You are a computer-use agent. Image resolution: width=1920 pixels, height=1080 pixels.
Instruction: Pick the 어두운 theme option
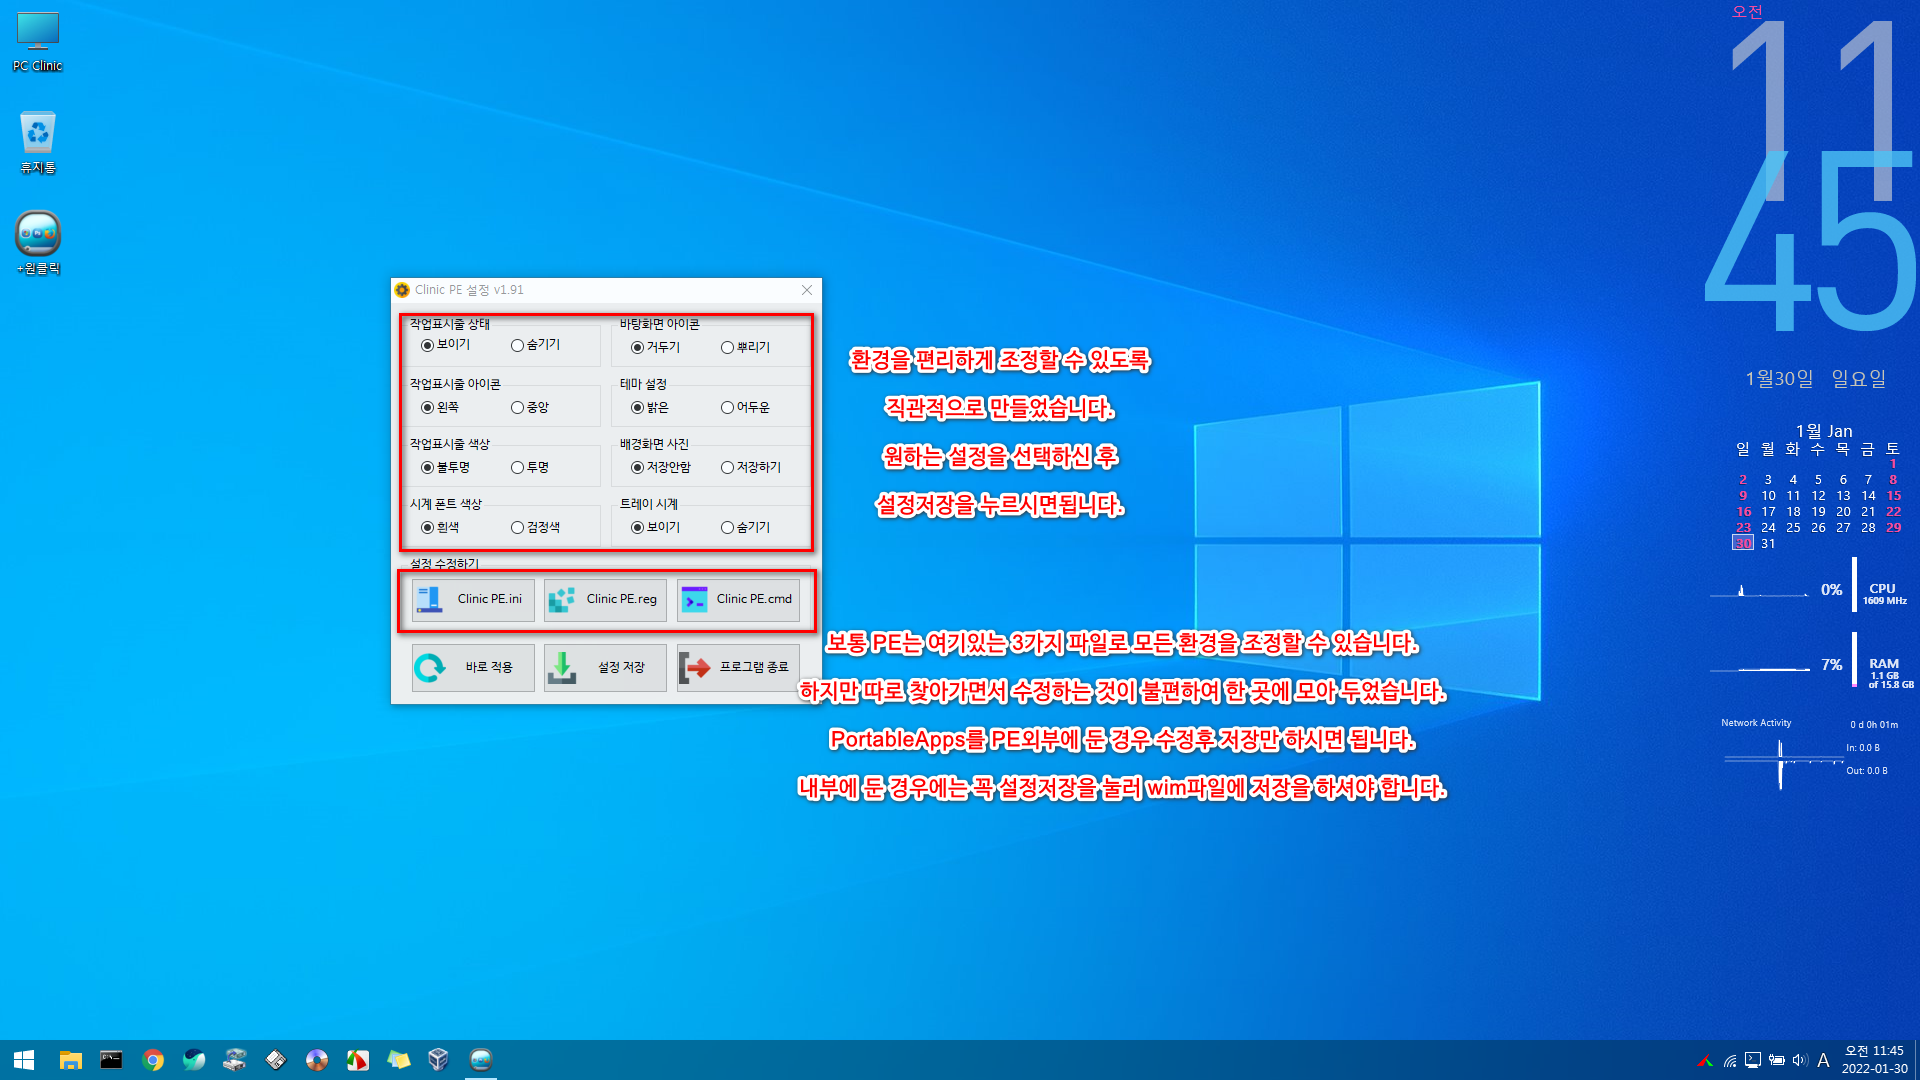(x=746, y=408)
